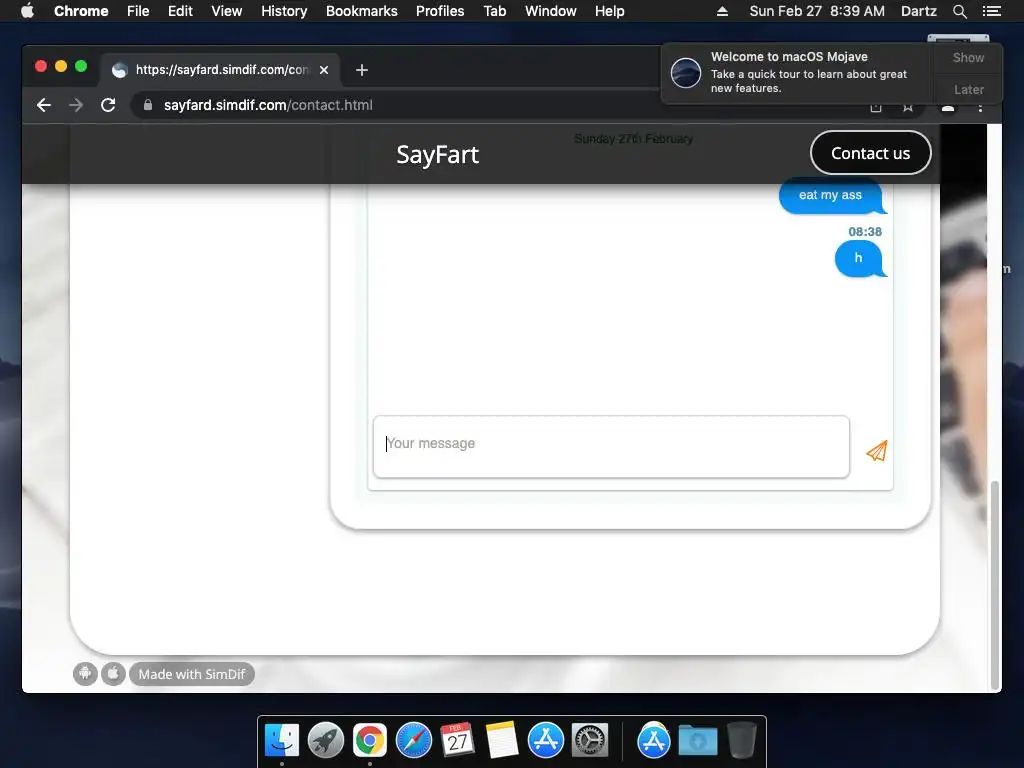Maximize Chrome window green button
This screenshot has height=768, width=1024.
point(81,66)
